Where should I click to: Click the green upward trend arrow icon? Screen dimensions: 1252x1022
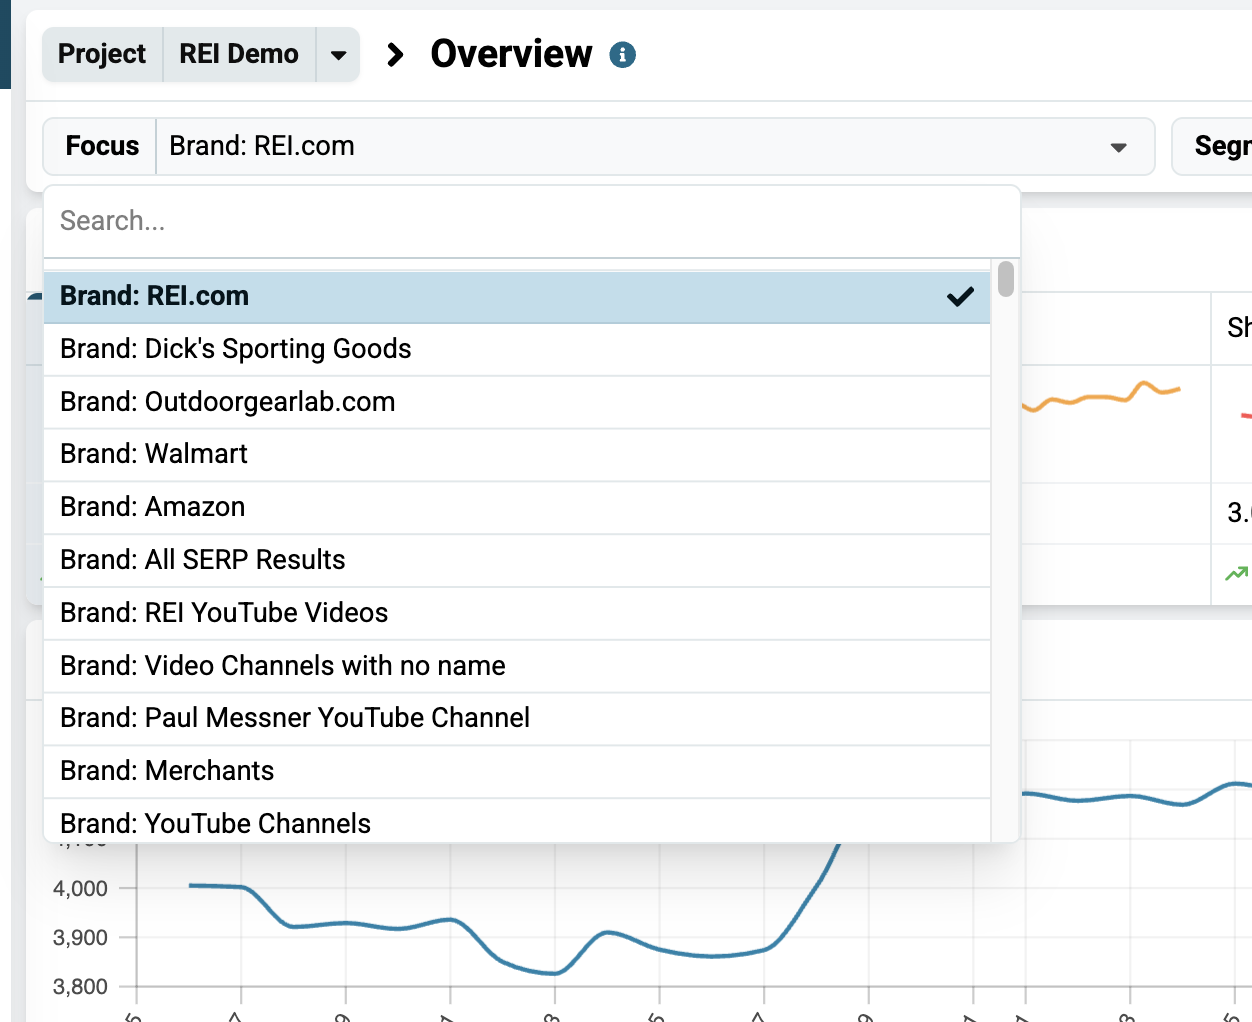[1237, 574]
